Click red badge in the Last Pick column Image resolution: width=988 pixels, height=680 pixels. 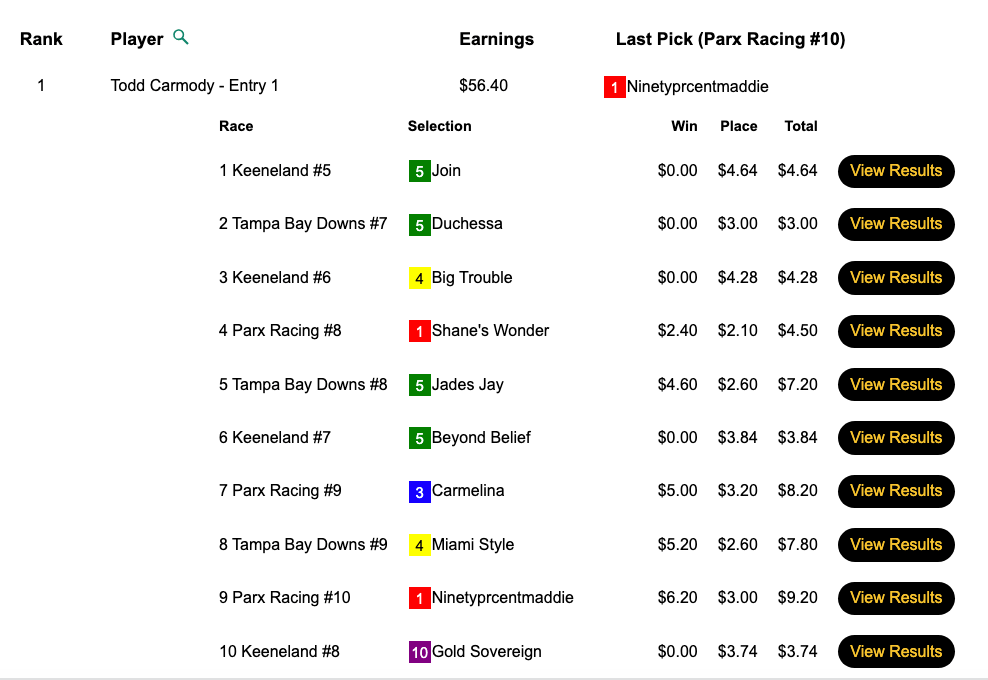pos(614,87)
